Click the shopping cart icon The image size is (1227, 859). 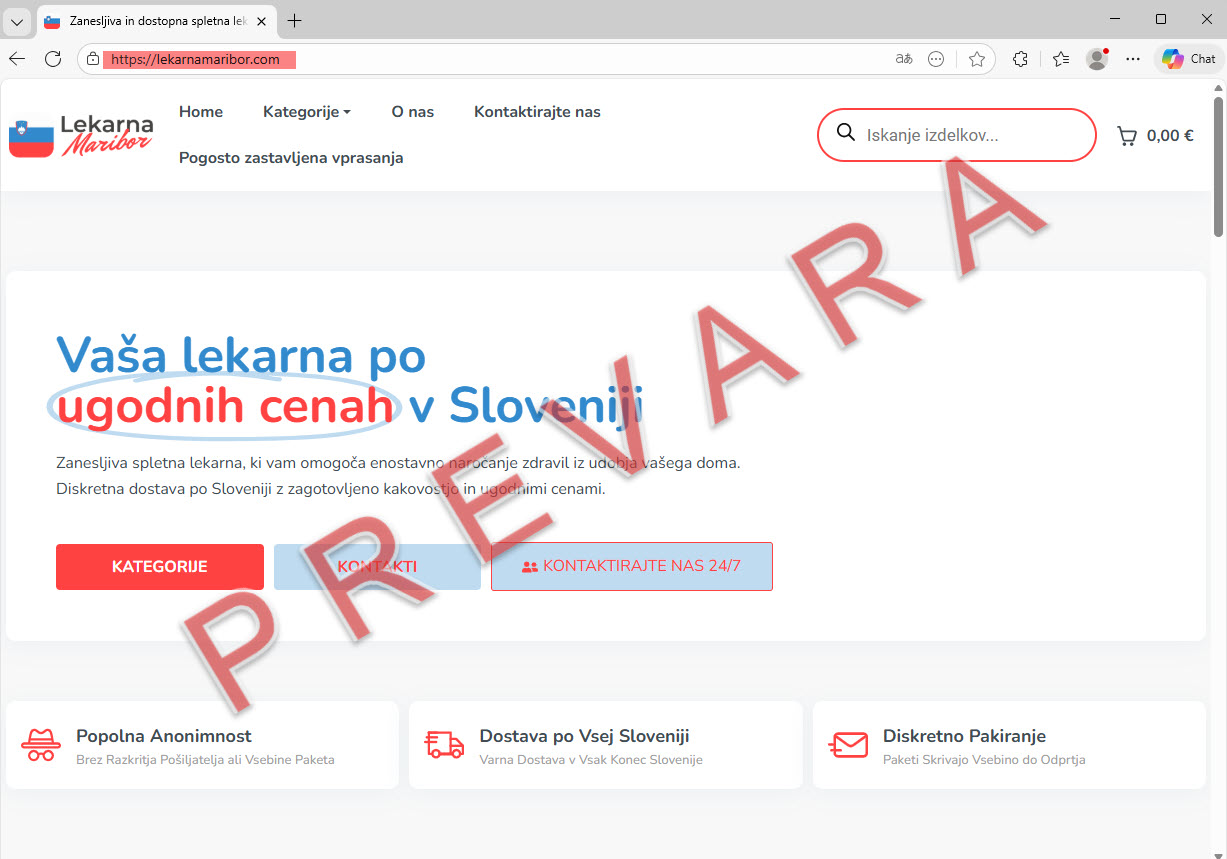coord(1127,136)
